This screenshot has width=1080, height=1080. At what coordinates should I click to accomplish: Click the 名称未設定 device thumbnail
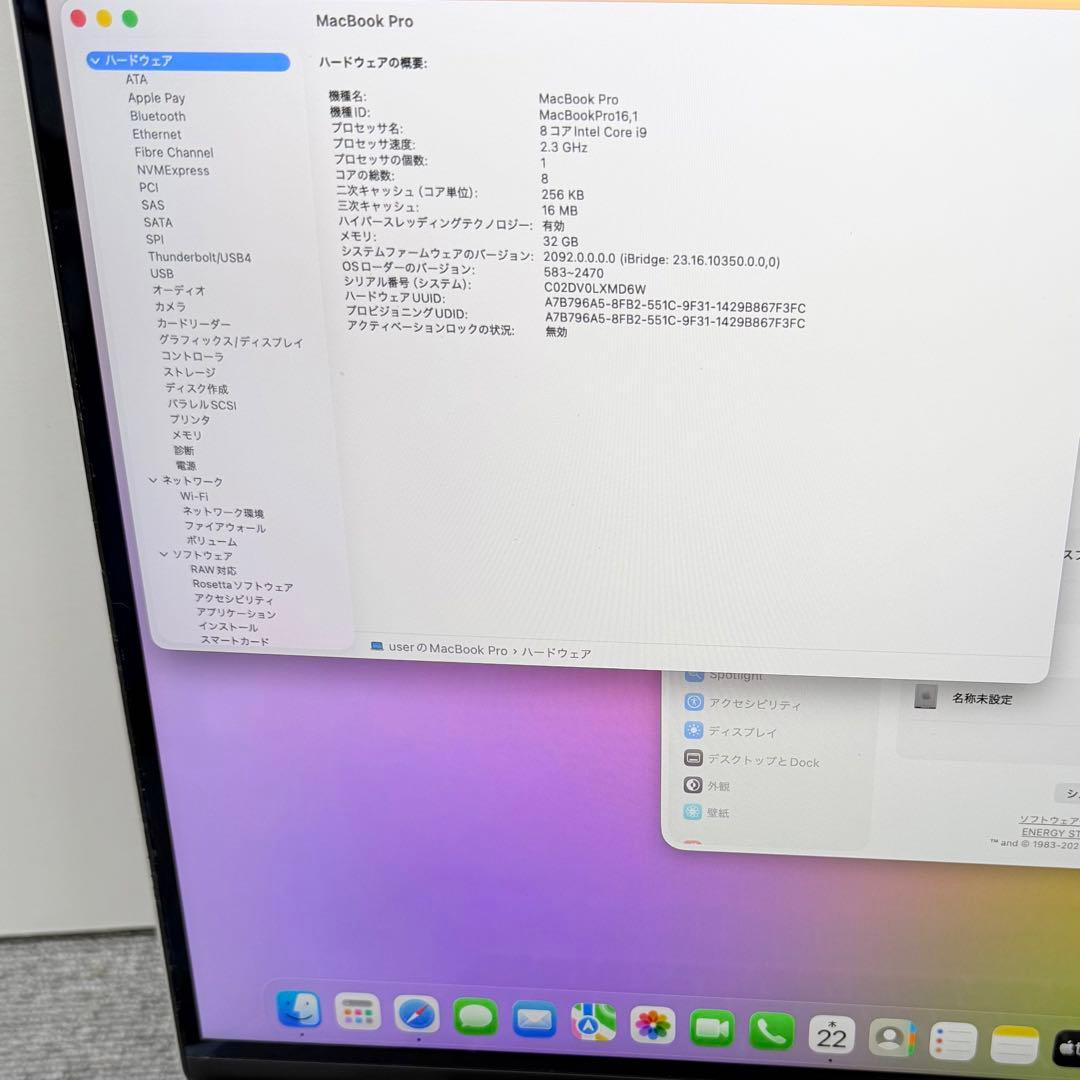tap(926, 699)
